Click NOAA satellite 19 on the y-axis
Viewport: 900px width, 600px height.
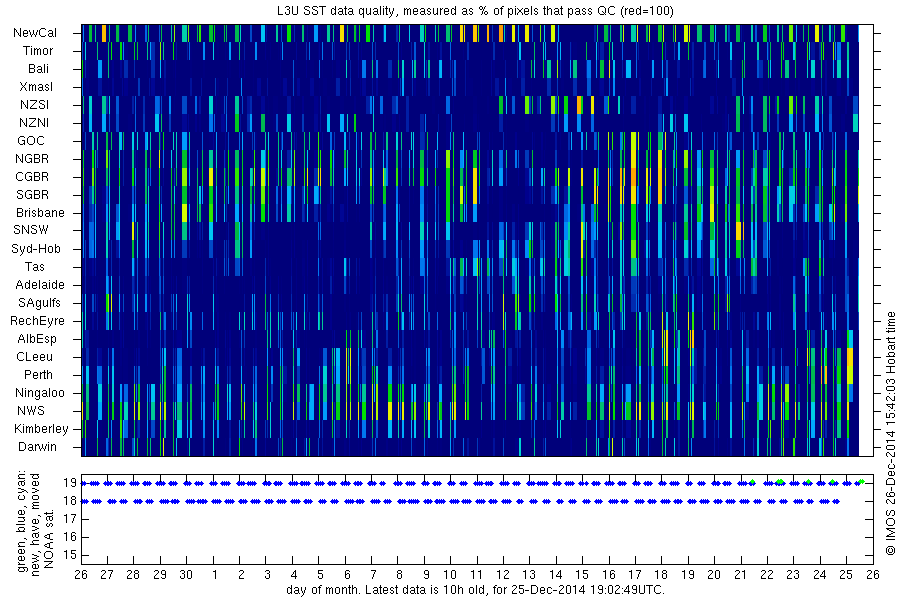click(70, 483)
